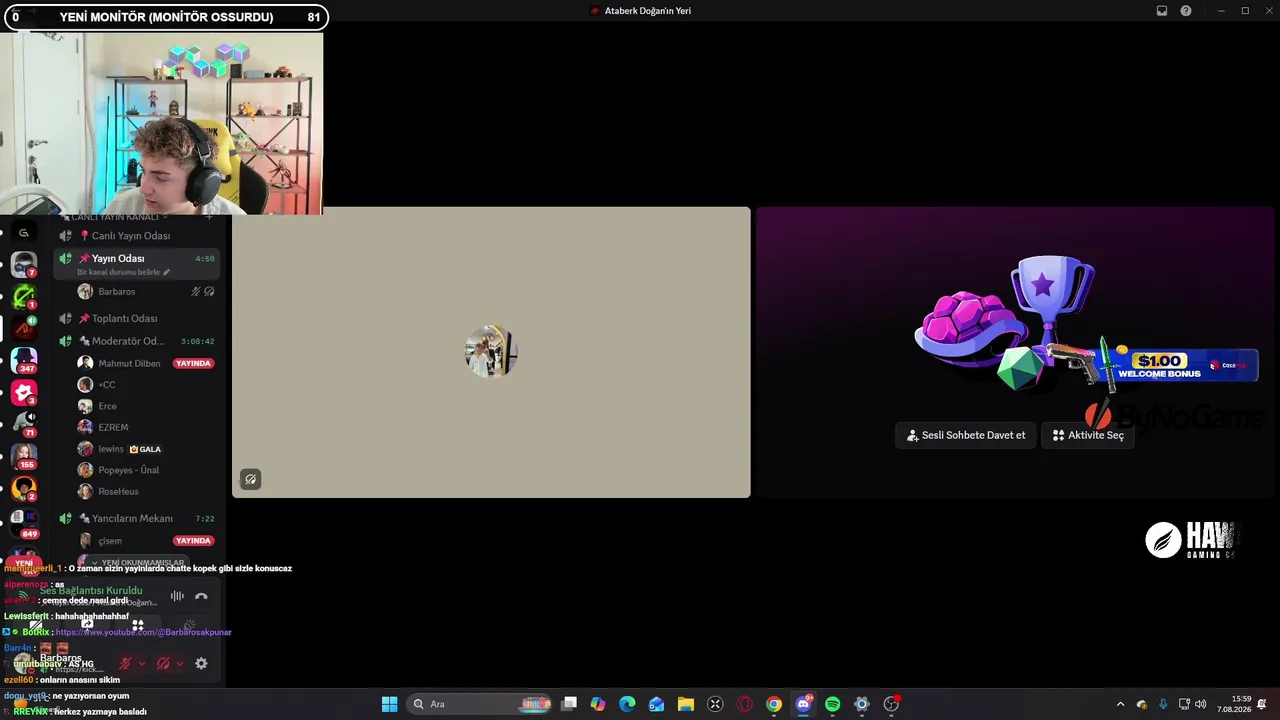Edit channel status 'Bir kanal durumu belirle'
1280x720 pixels.
pos(123,272)
